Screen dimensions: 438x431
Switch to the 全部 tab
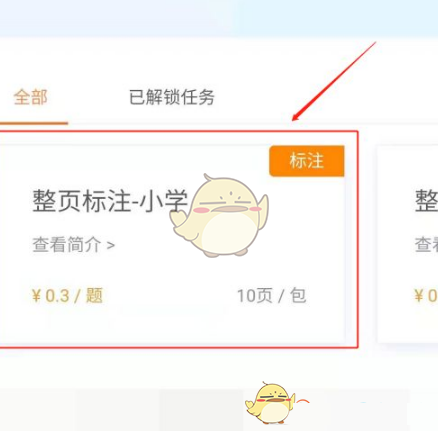pos(30,97)
